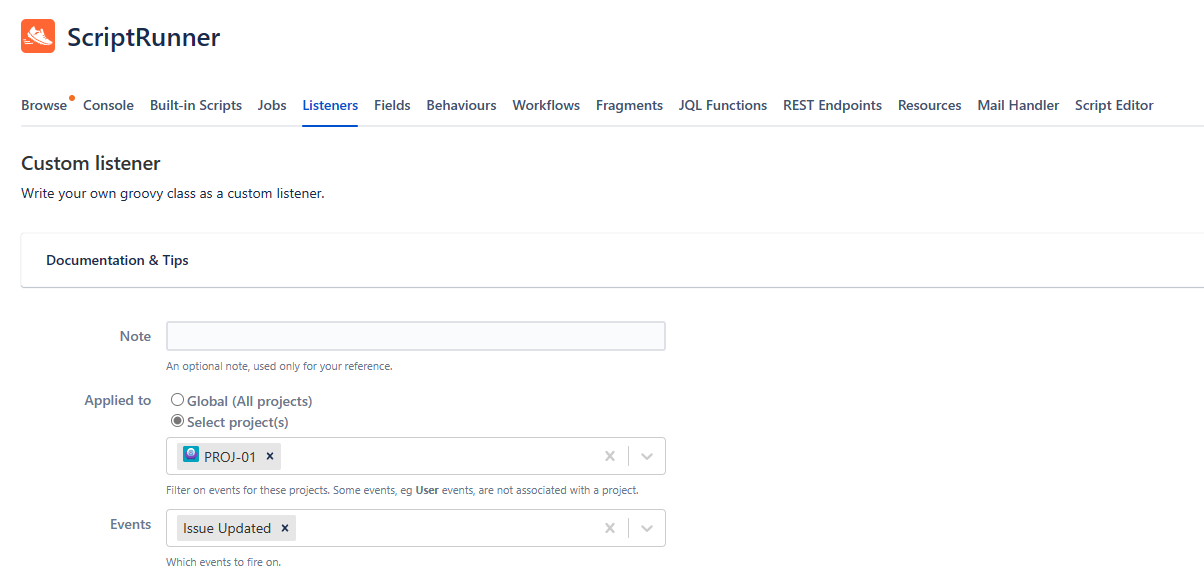This screenshot has width=1204, height=585.
Task: Focus the Note input field
Action: click(415, 336)
